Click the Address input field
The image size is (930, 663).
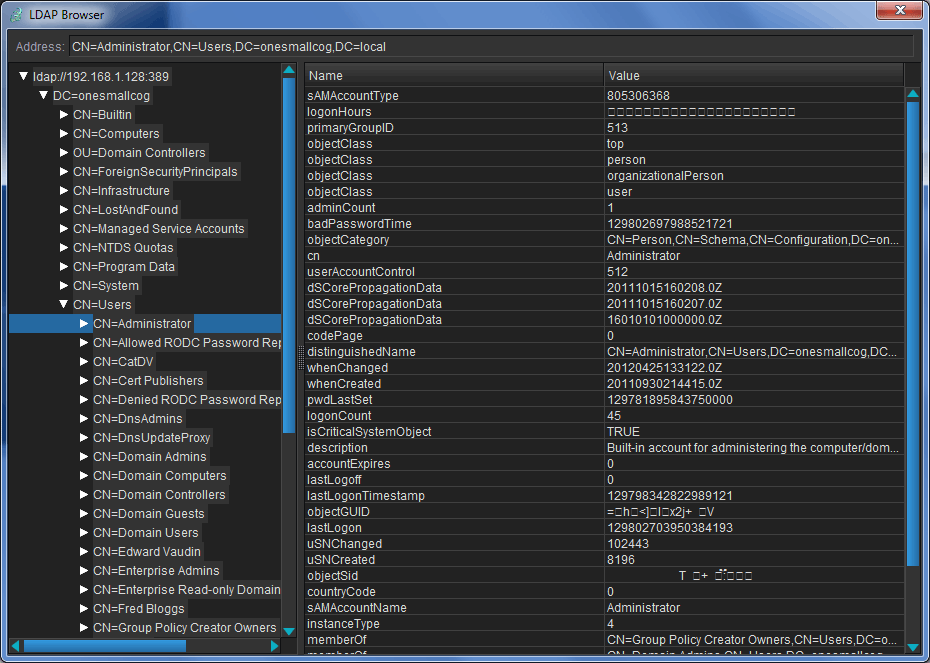click(x=490, y=47)
